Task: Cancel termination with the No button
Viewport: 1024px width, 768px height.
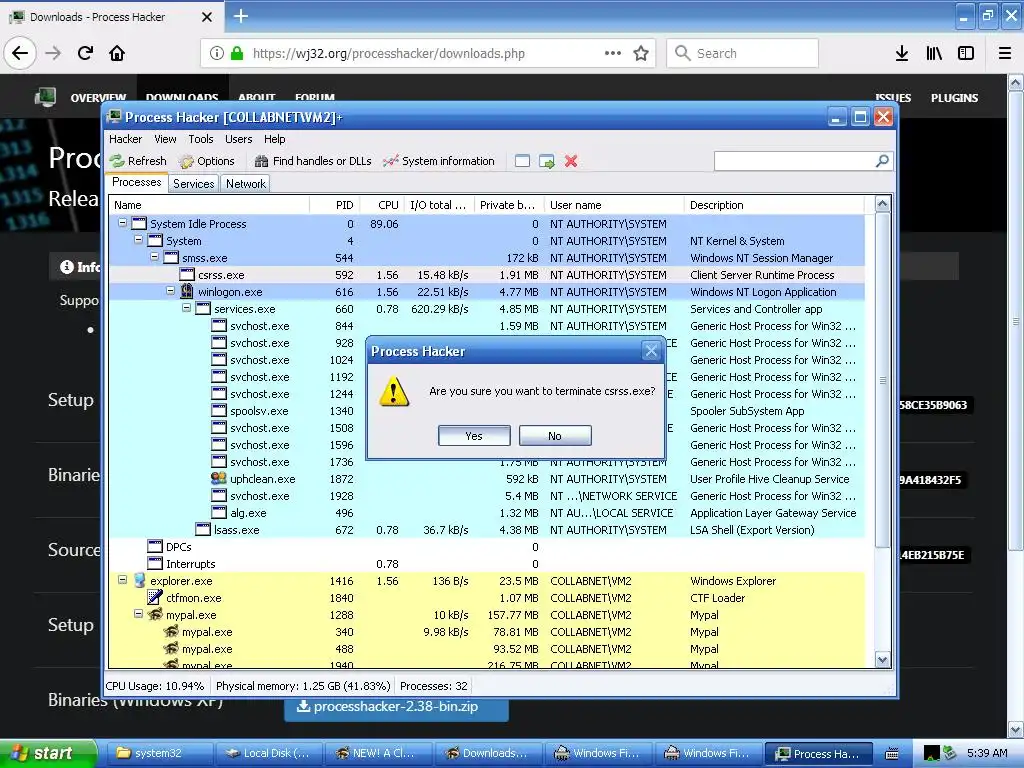Action: pos(555,436)
